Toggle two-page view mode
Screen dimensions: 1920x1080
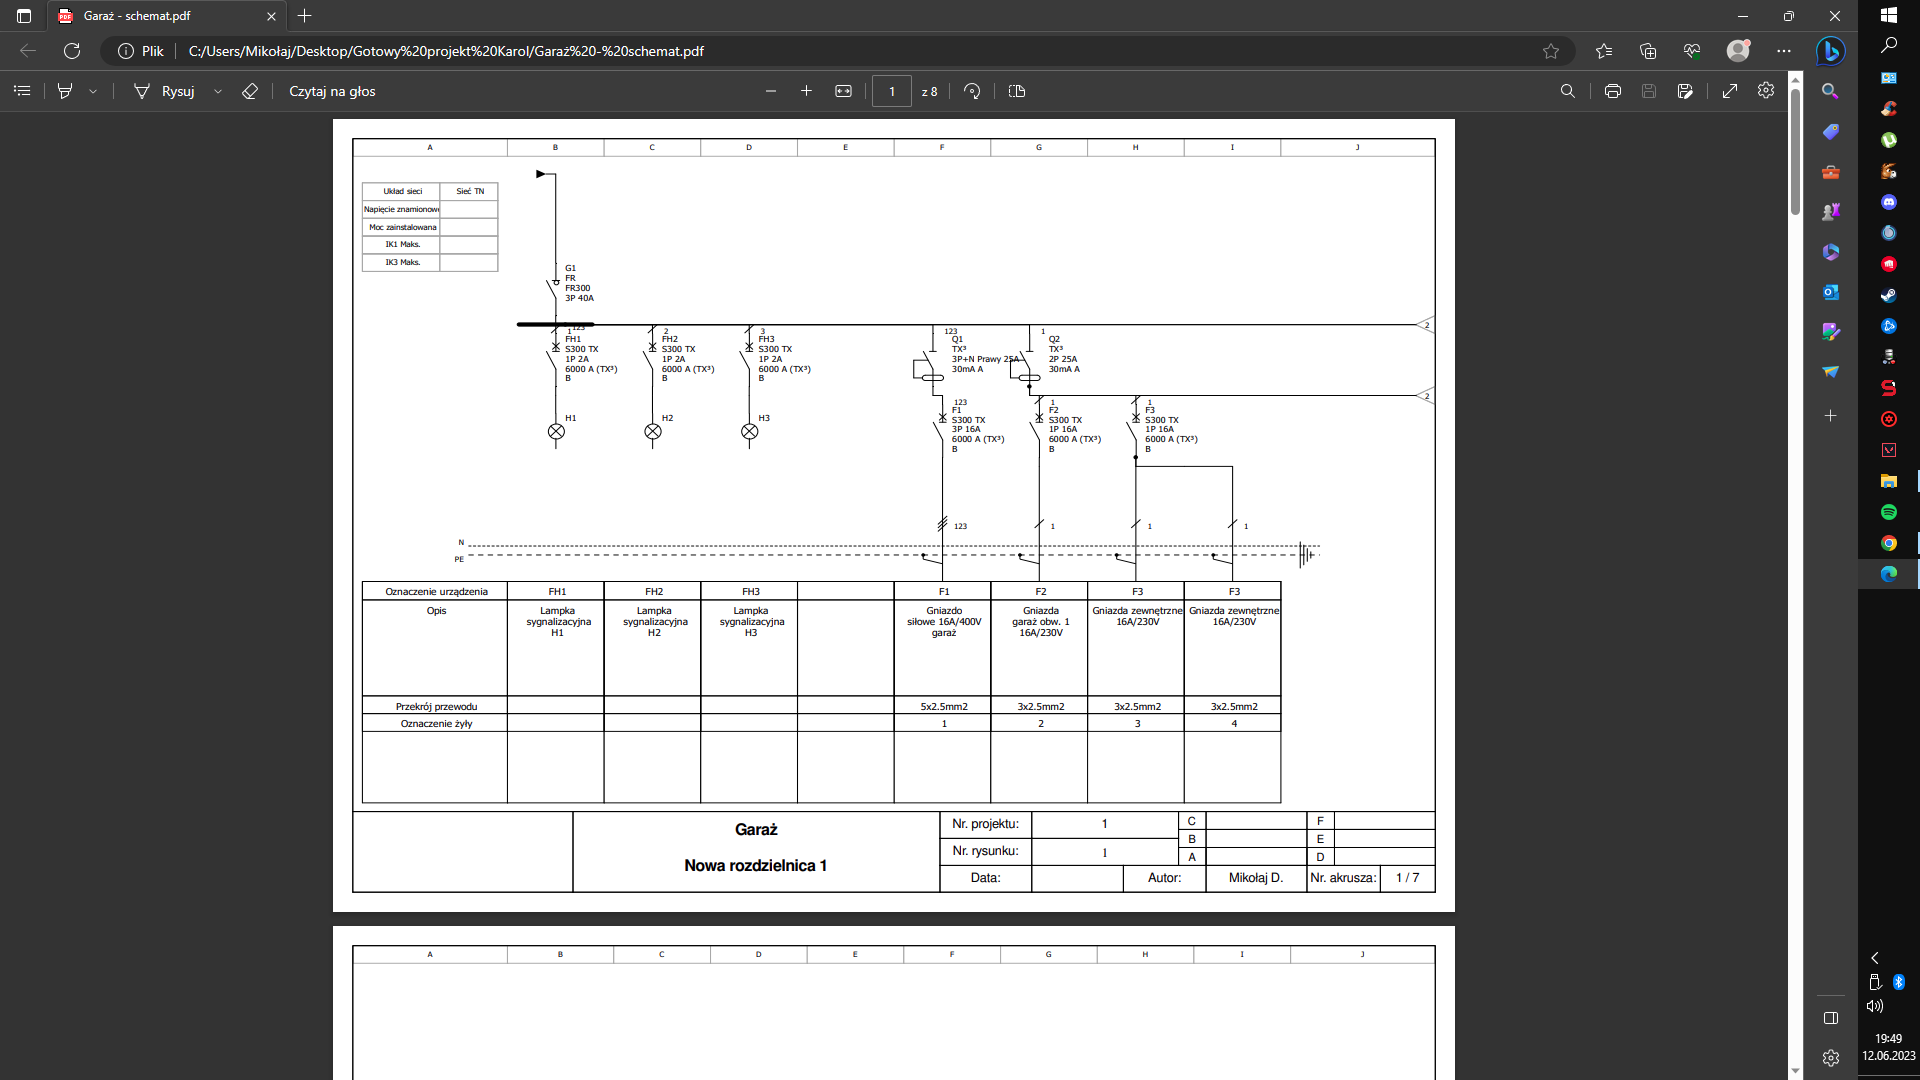coord(1017,91)
